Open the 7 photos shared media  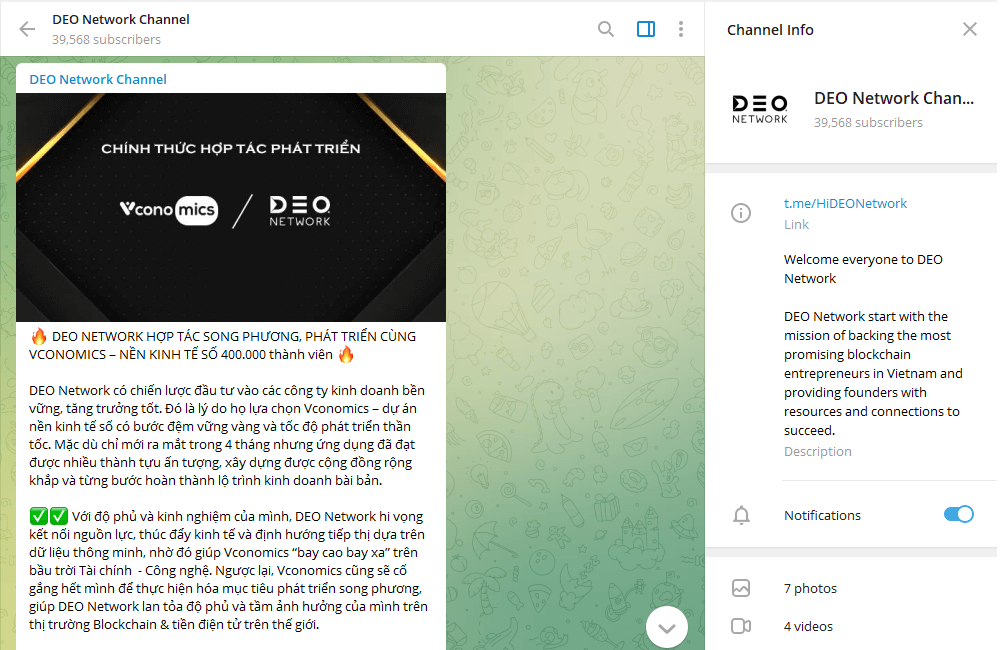point(810,588)
